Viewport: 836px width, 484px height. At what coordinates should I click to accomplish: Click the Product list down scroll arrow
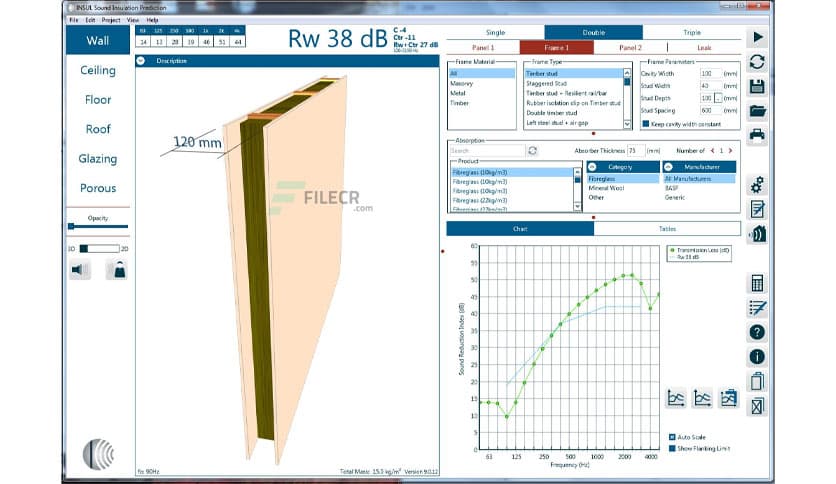pyautogui.click(x=577, y=206)
